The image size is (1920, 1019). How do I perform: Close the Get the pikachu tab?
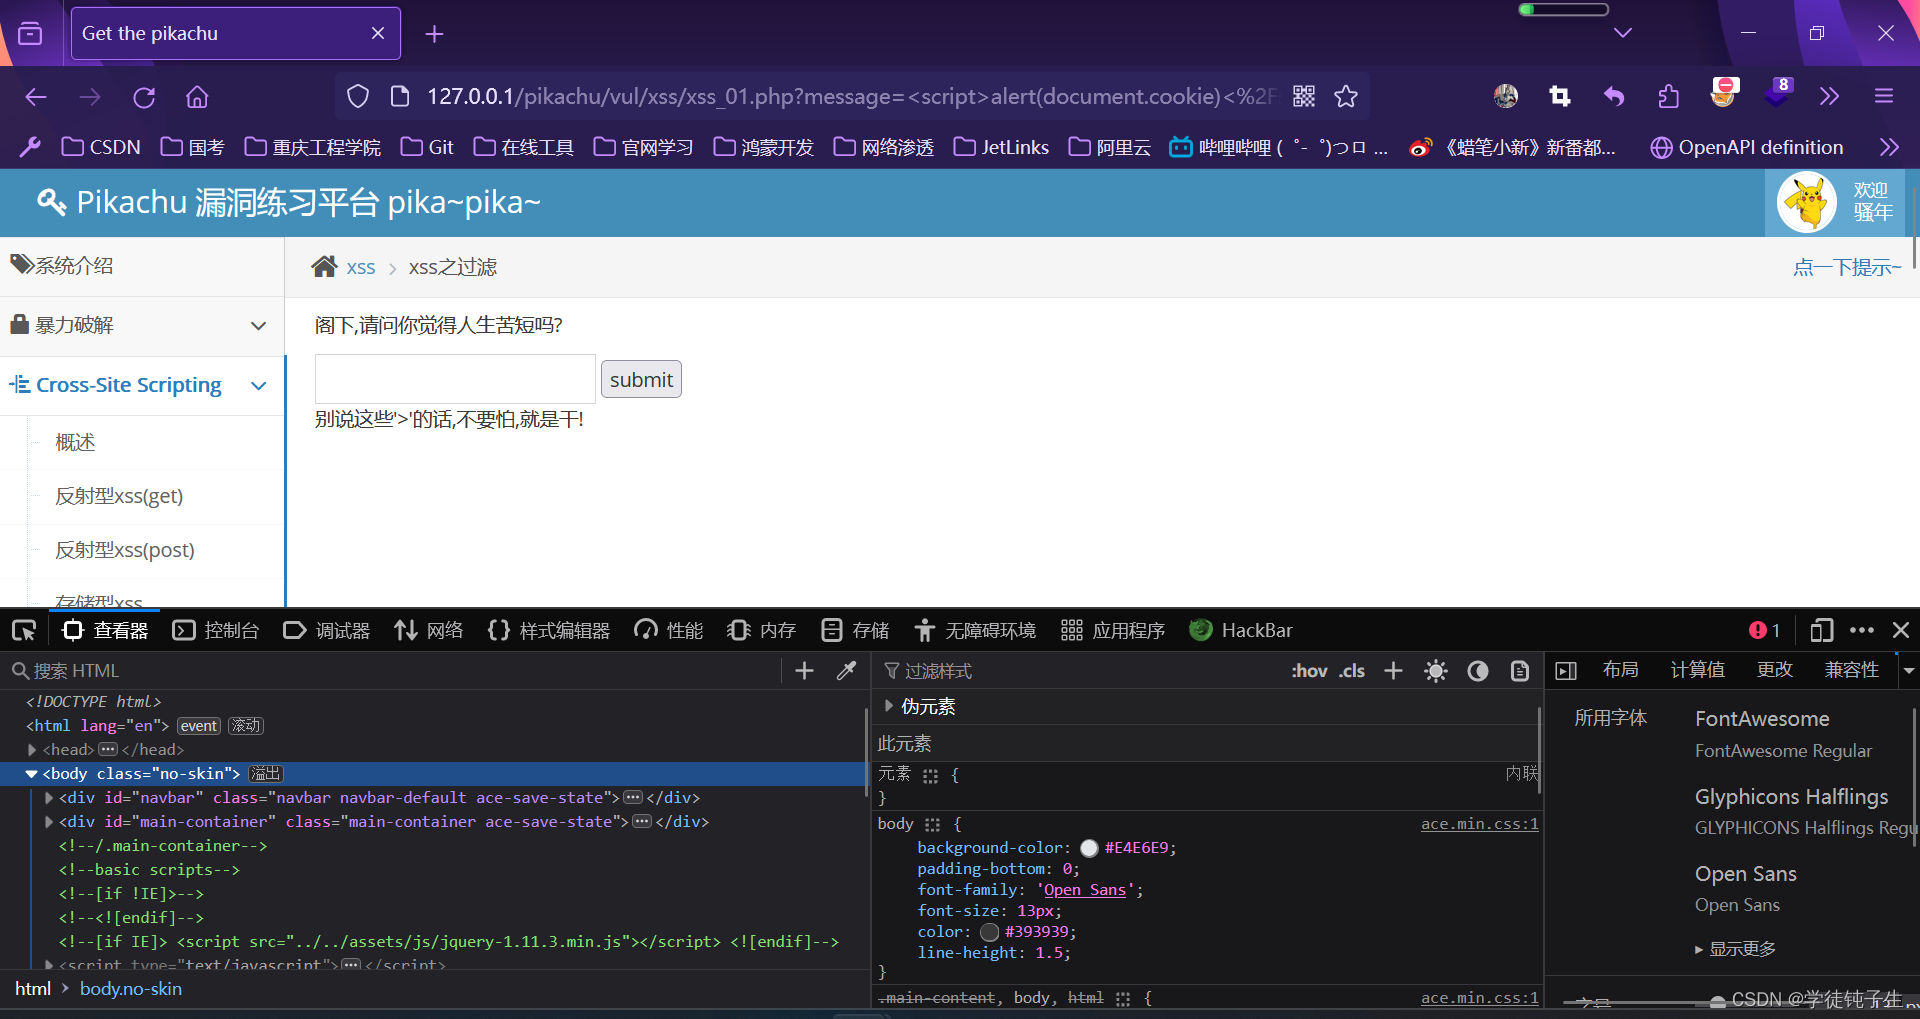coord(378,33)
